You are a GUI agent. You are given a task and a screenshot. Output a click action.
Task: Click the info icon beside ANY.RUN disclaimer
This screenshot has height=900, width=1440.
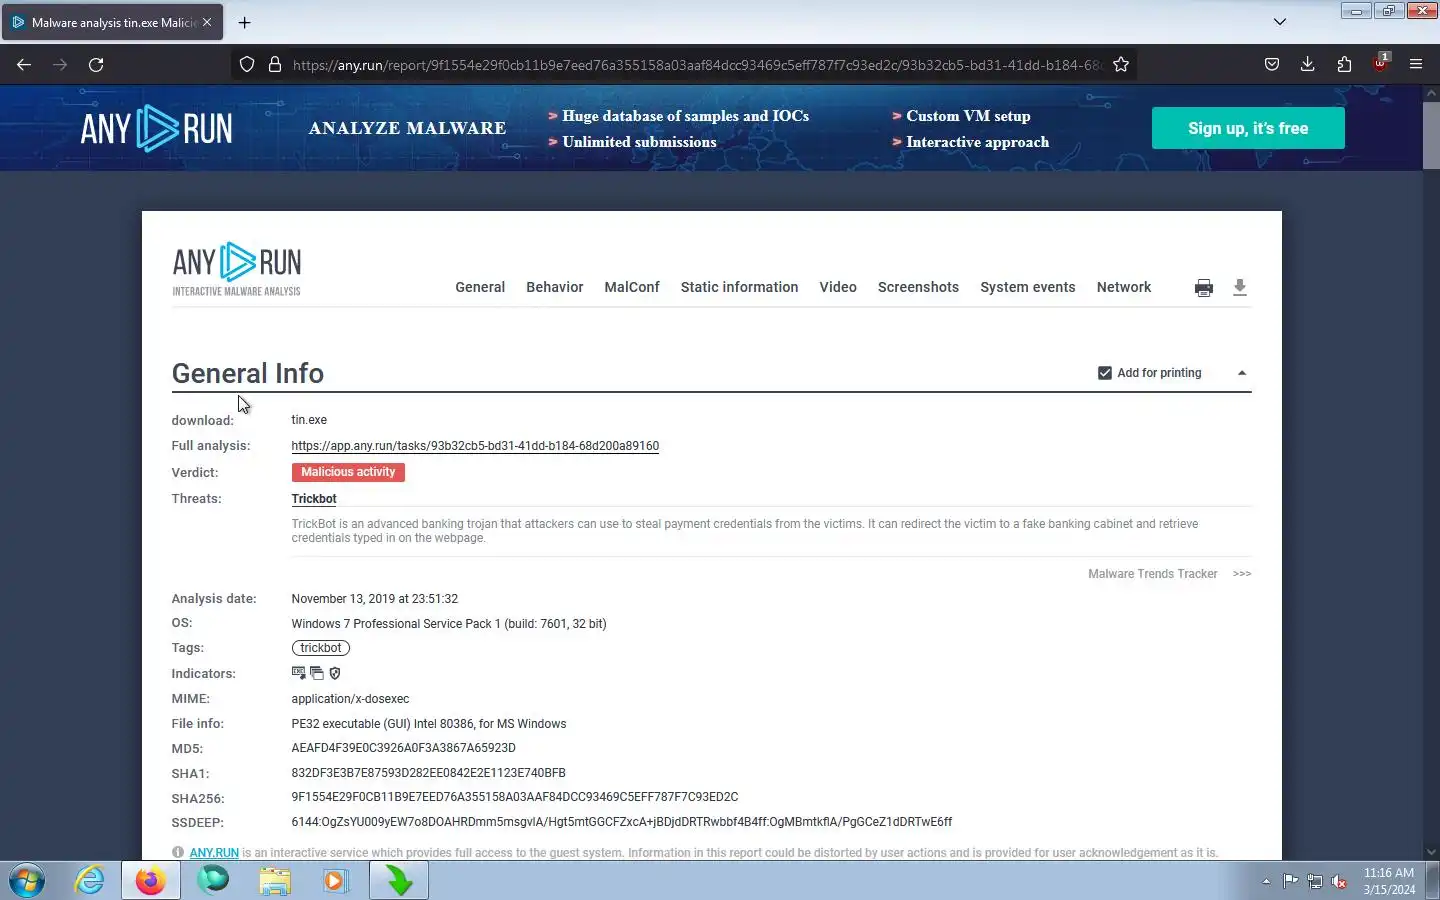178,853
